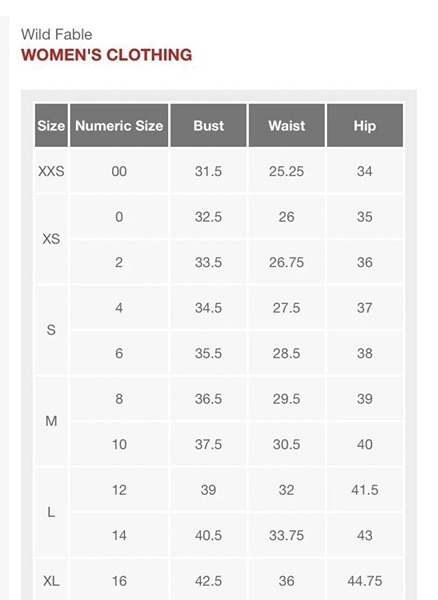Select hip value 41.5
Viewport: 438px width, 600px height.
pos(365,490)
